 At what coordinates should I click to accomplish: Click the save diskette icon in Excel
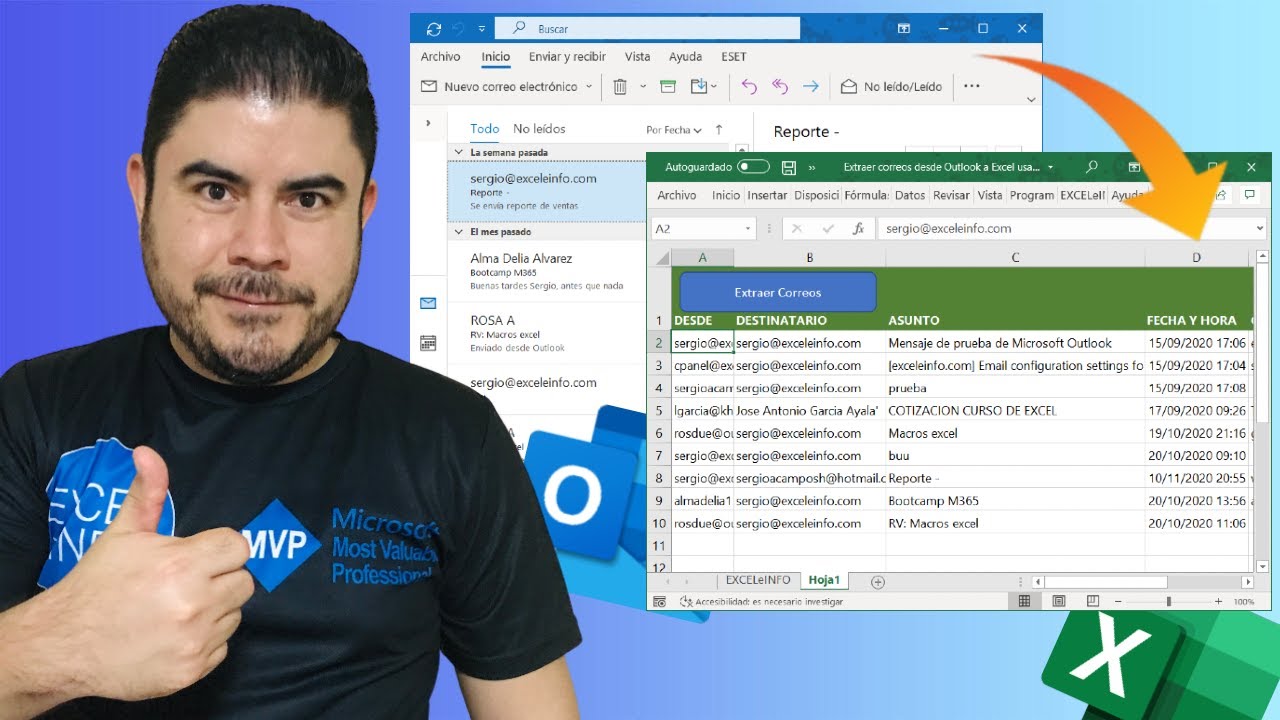789,167
